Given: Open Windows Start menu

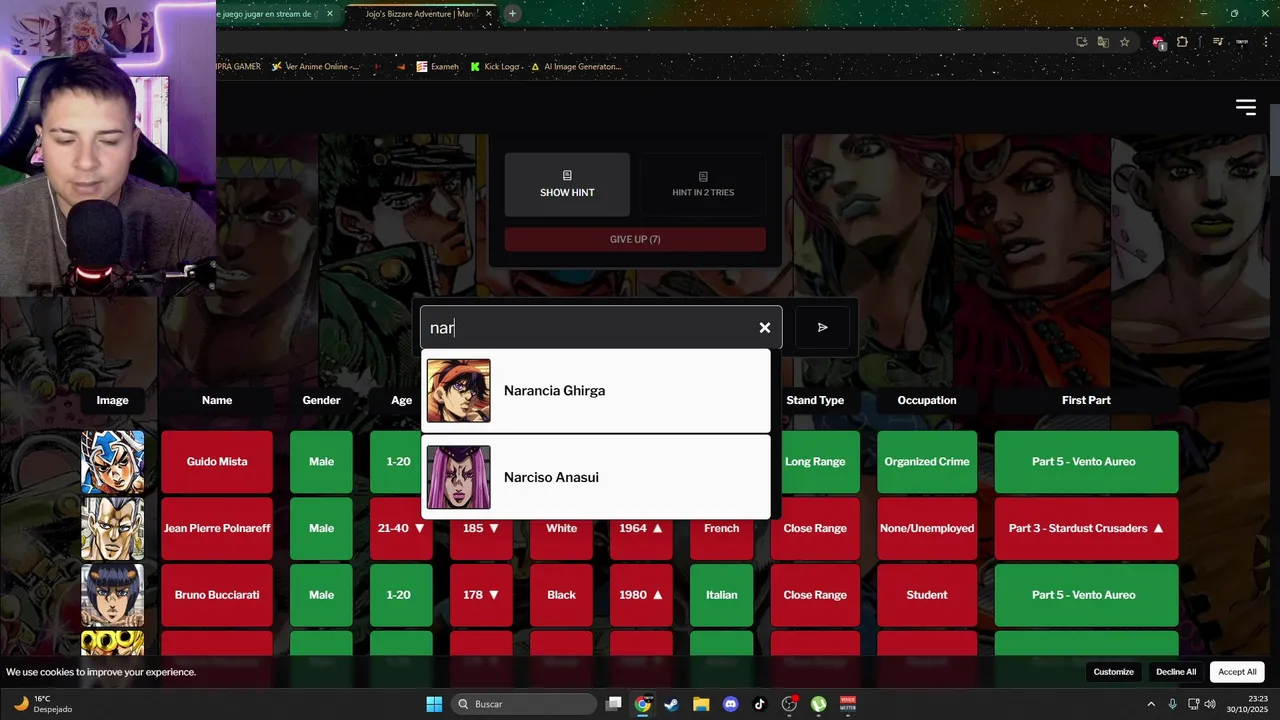Looking at the screenshot, I should click(x=434, y=704).
